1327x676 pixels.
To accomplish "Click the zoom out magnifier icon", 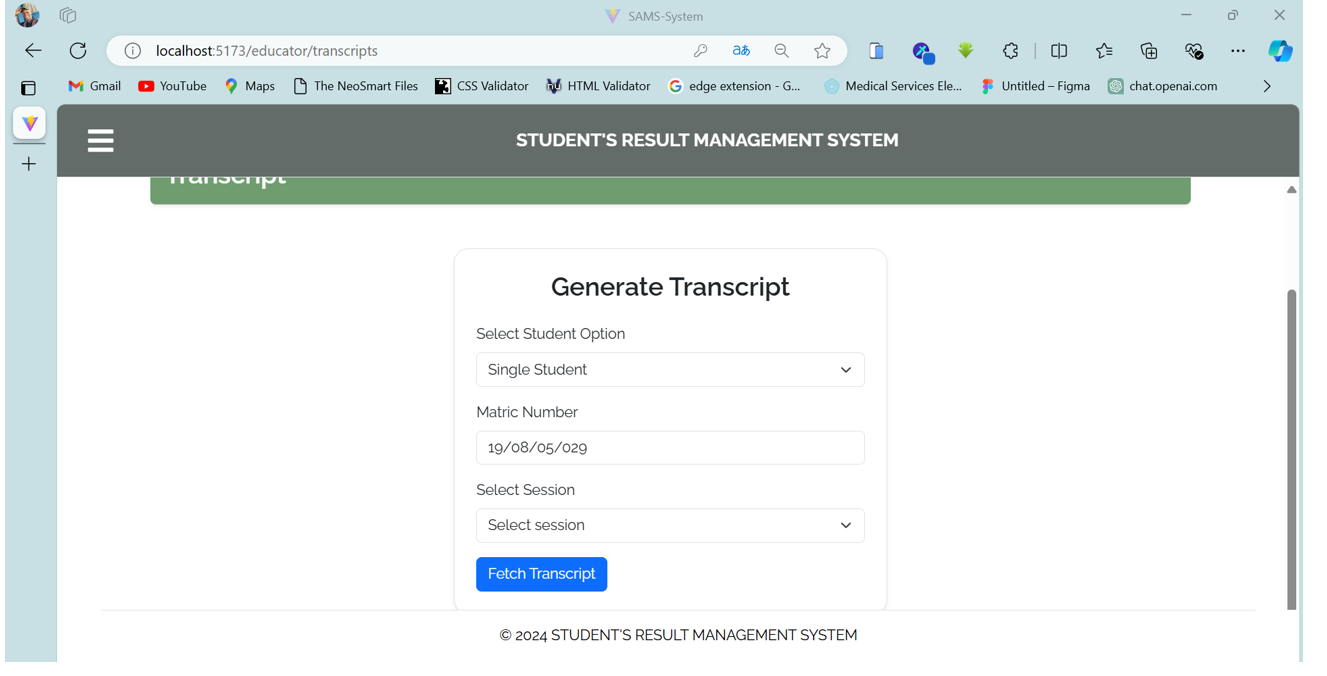I will pos(781,51).
